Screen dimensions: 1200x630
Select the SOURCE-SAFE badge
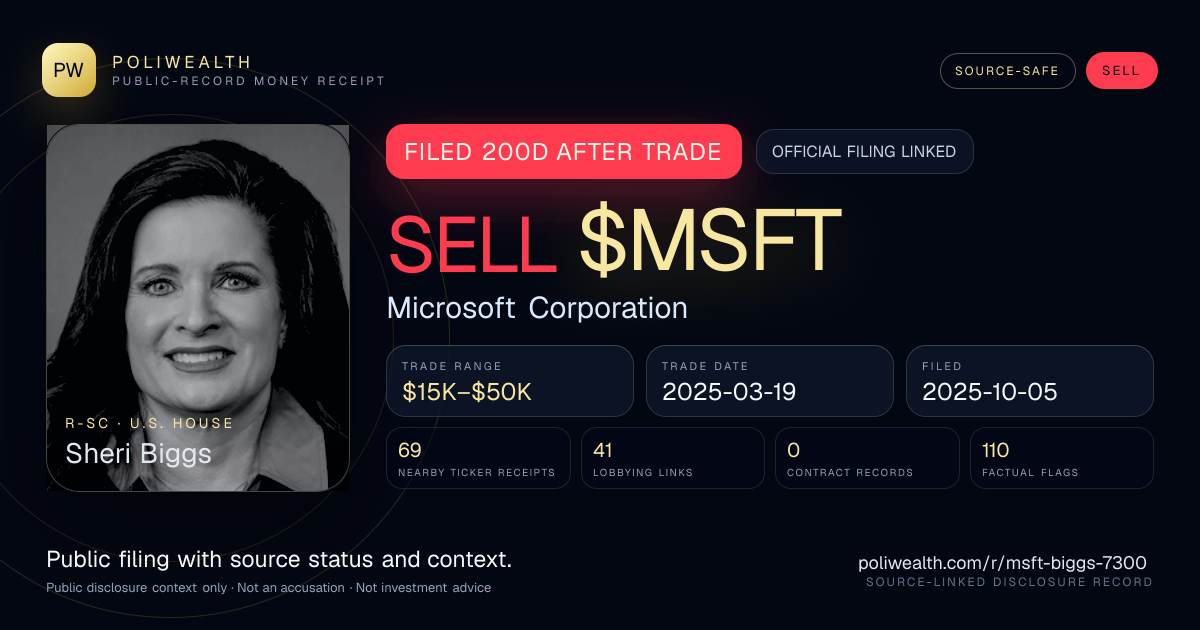click(x=1007, y=71)
